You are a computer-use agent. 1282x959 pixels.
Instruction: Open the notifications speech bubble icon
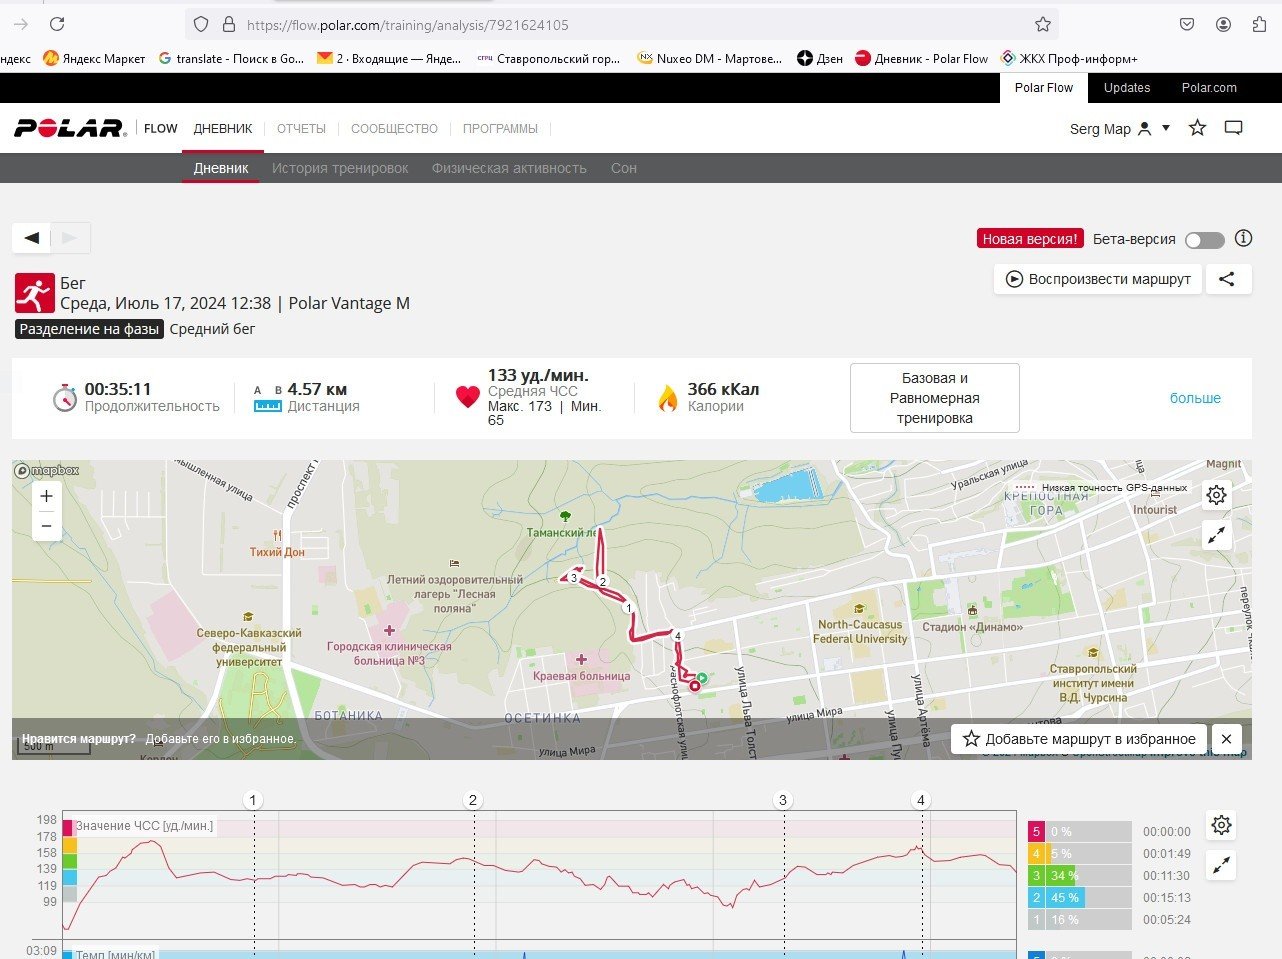[x=1234, y=128]
